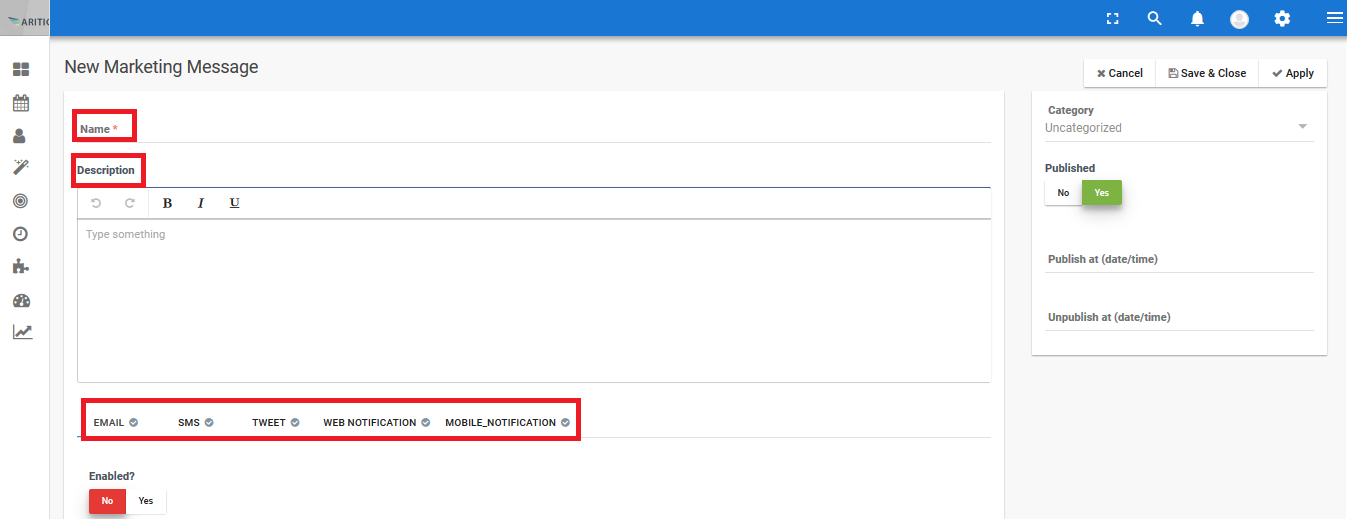Open the line chart reports icon

click(x=21, y=332)
